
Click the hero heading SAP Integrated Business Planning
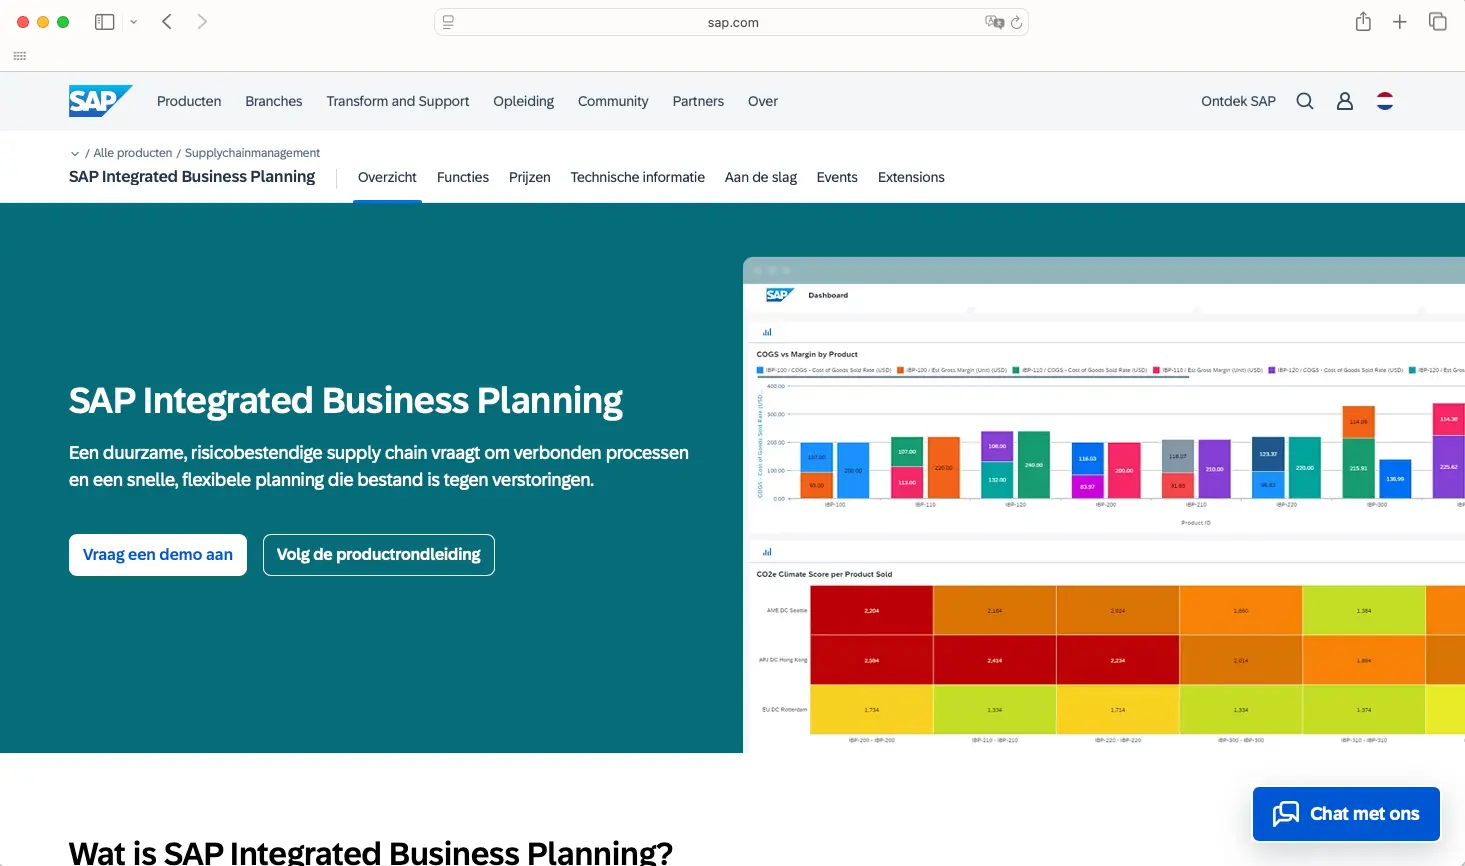(x=346, y=401)
